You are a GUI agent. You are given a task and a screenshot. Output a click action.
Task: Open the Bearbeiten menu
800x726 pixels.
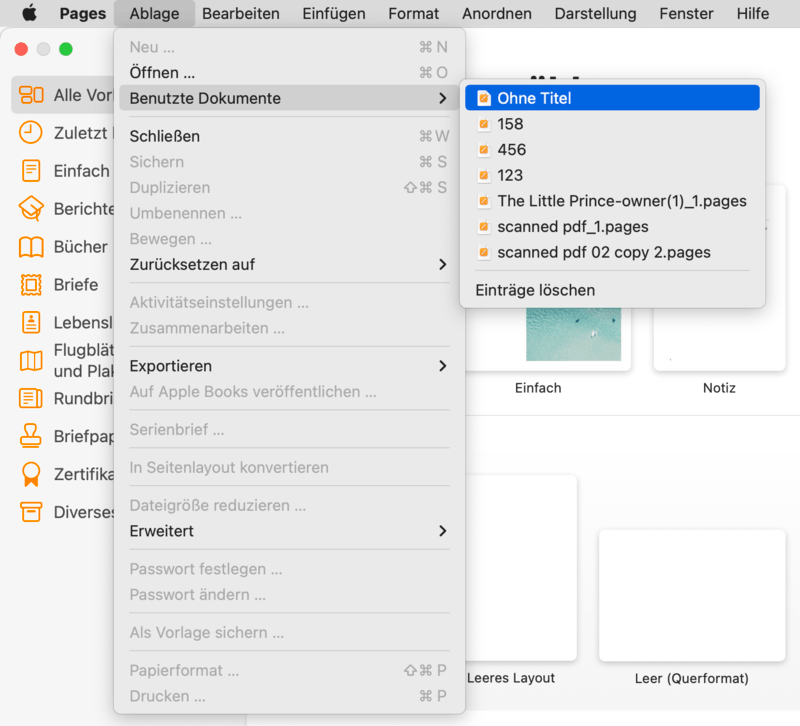tap(240, 14)
